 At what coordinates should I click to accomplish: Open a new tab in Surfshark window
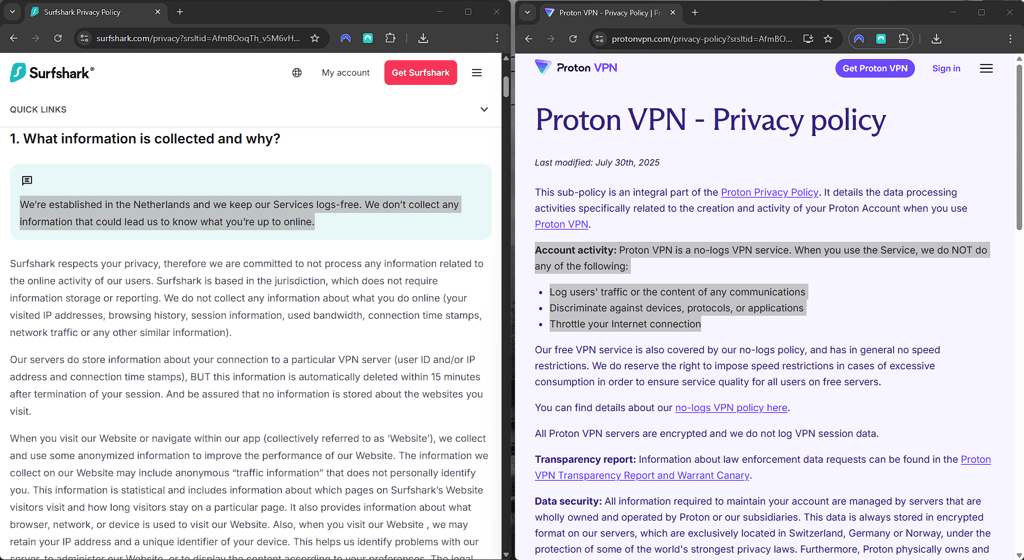(x=180, y=12)
